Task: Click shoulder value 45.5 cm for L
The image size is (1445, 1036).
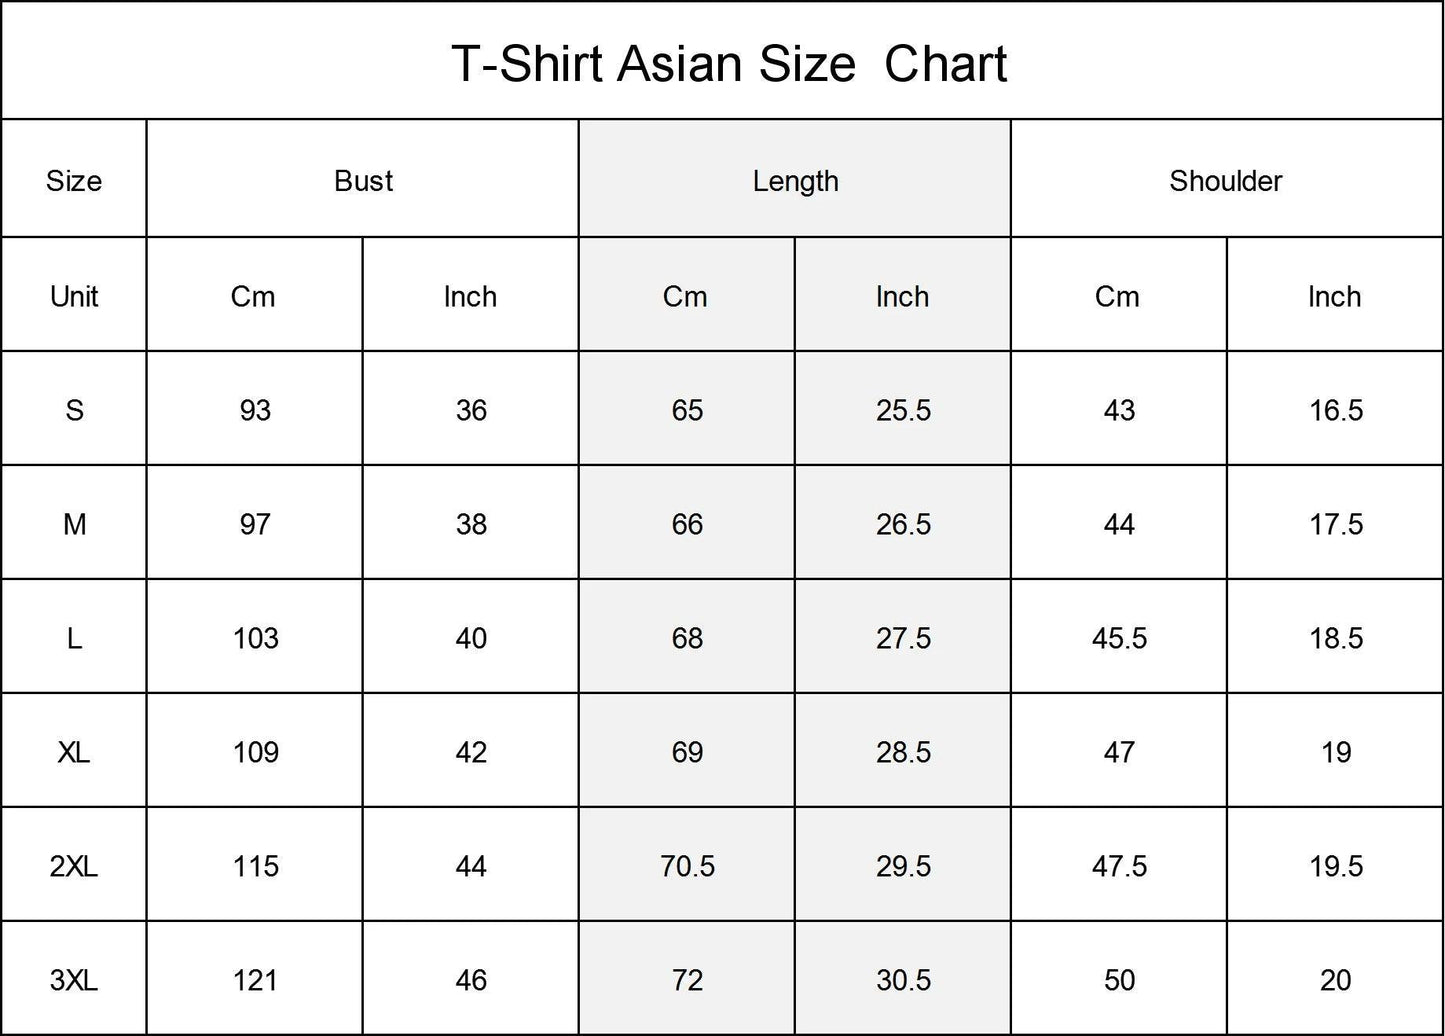Action: [1119, 638]
